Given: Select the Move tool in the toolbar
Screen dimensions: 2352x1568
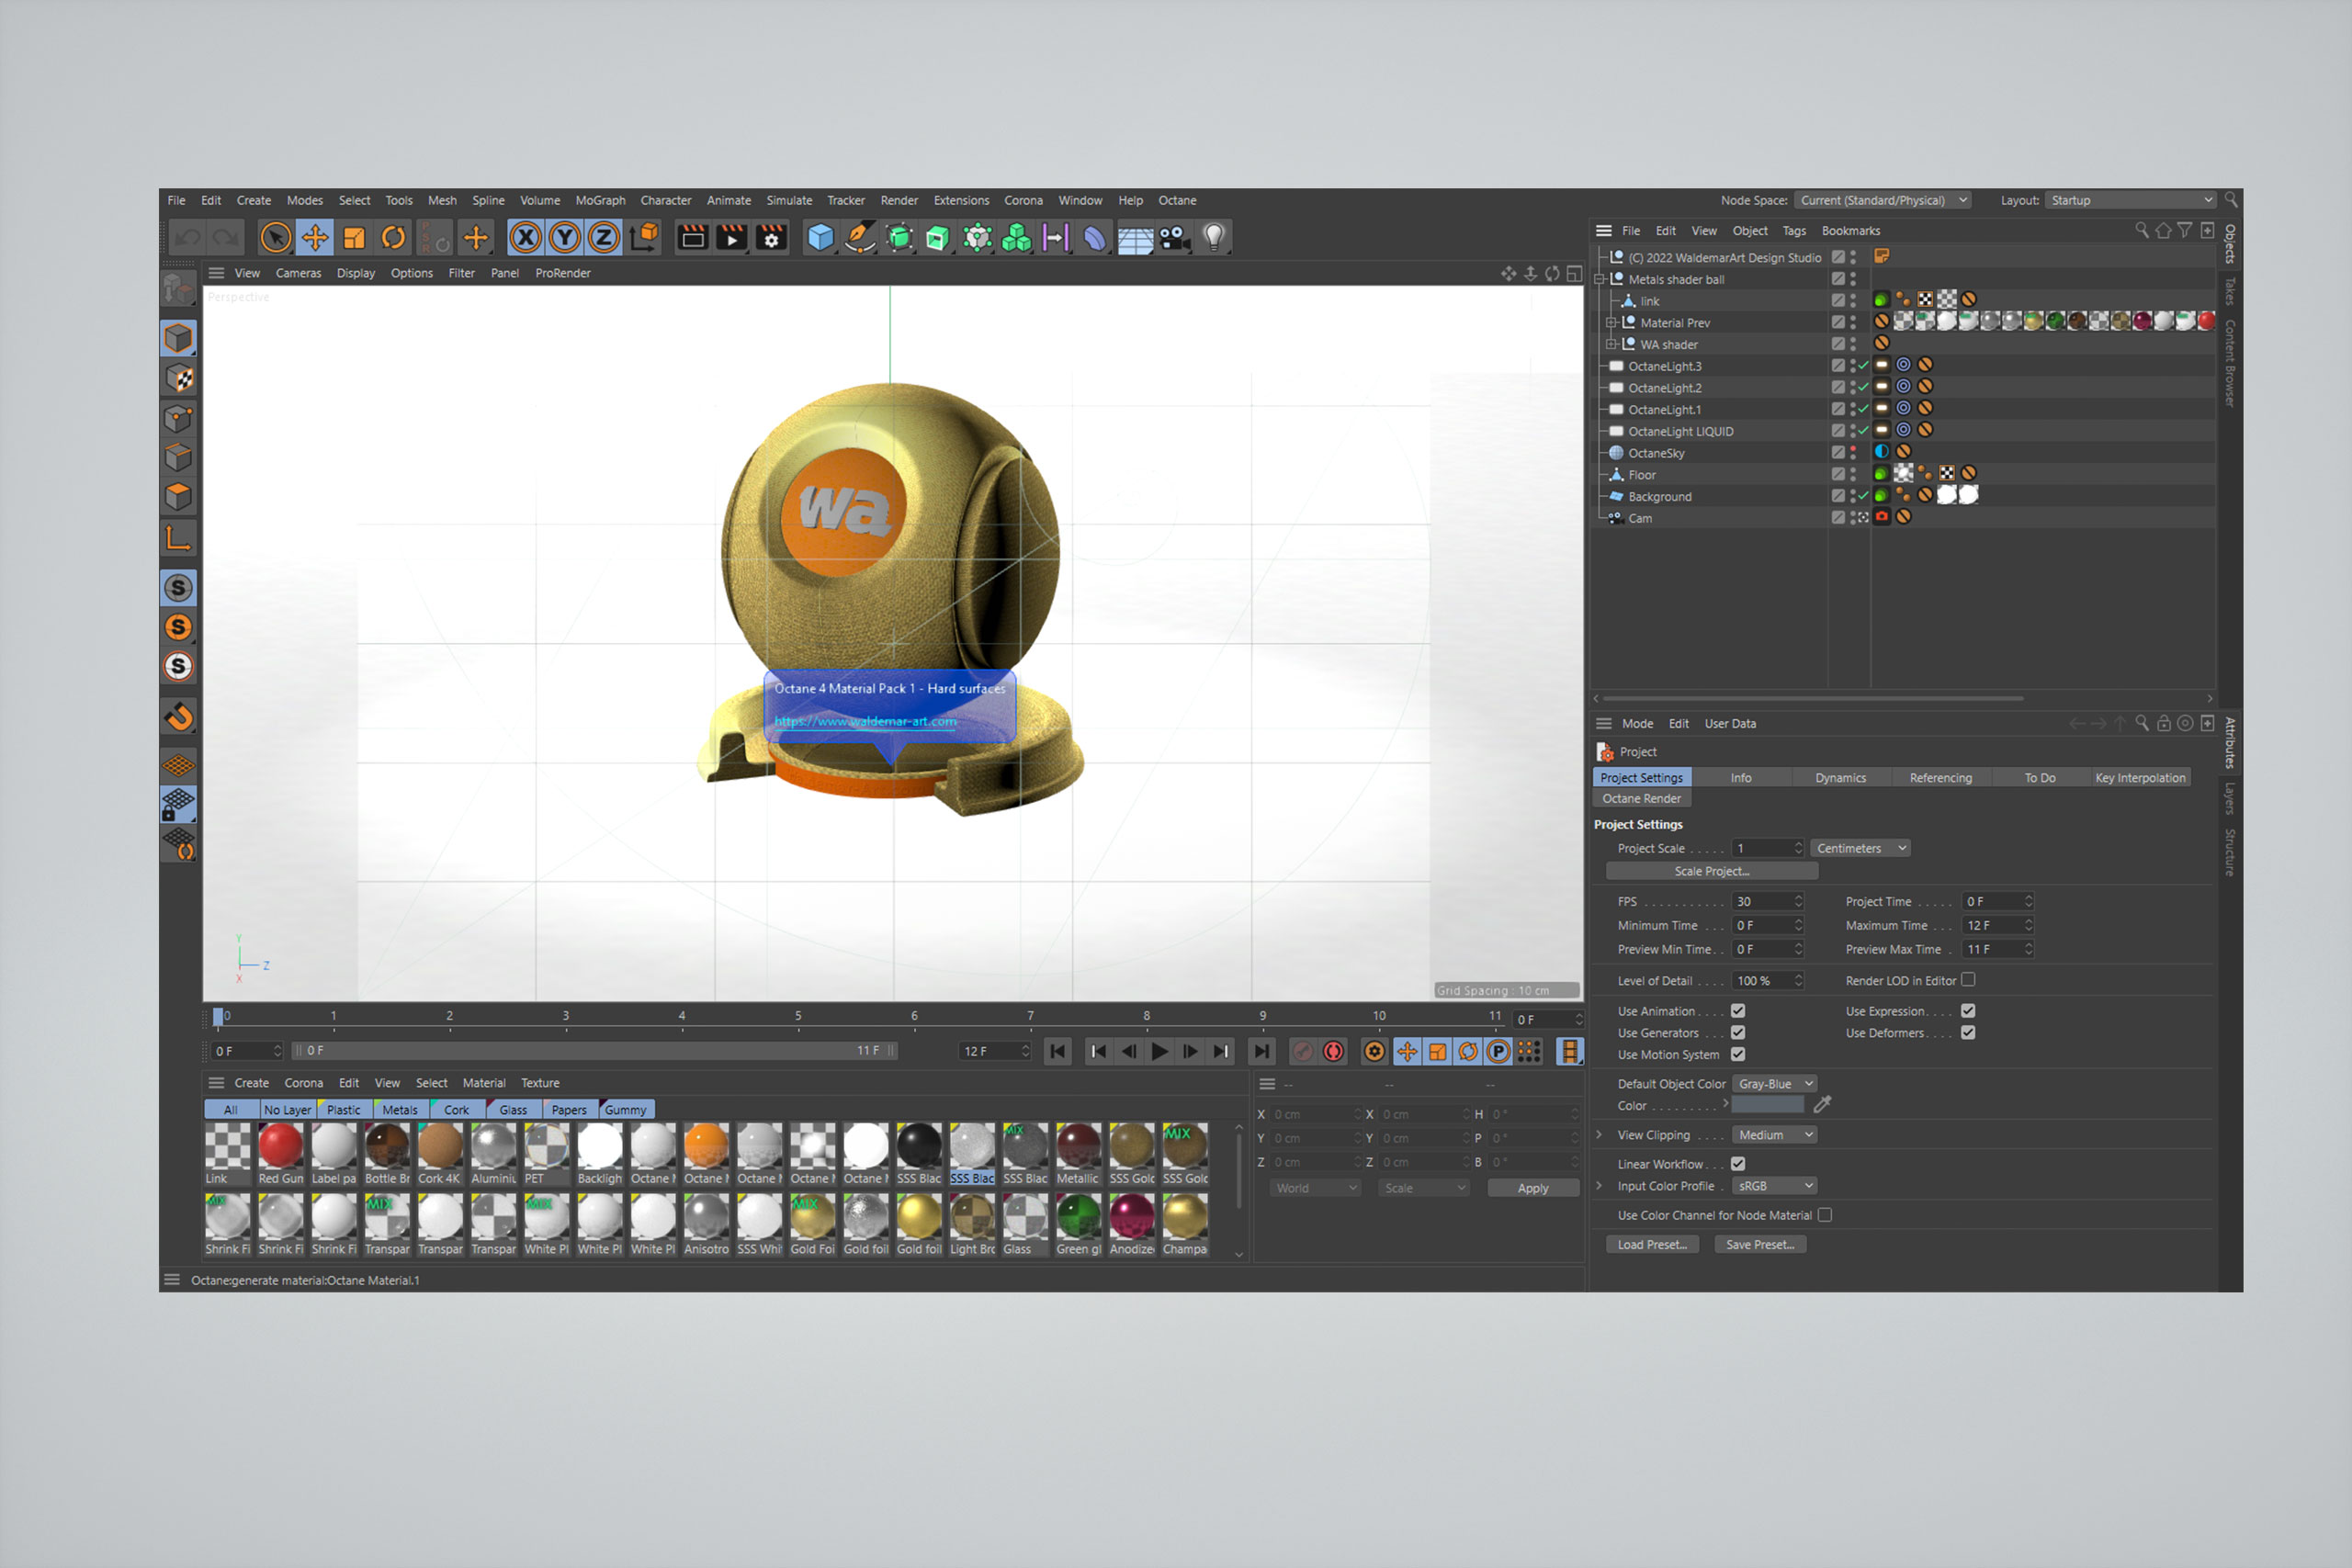Looking at the screenshot, I should tap(314, 240).
